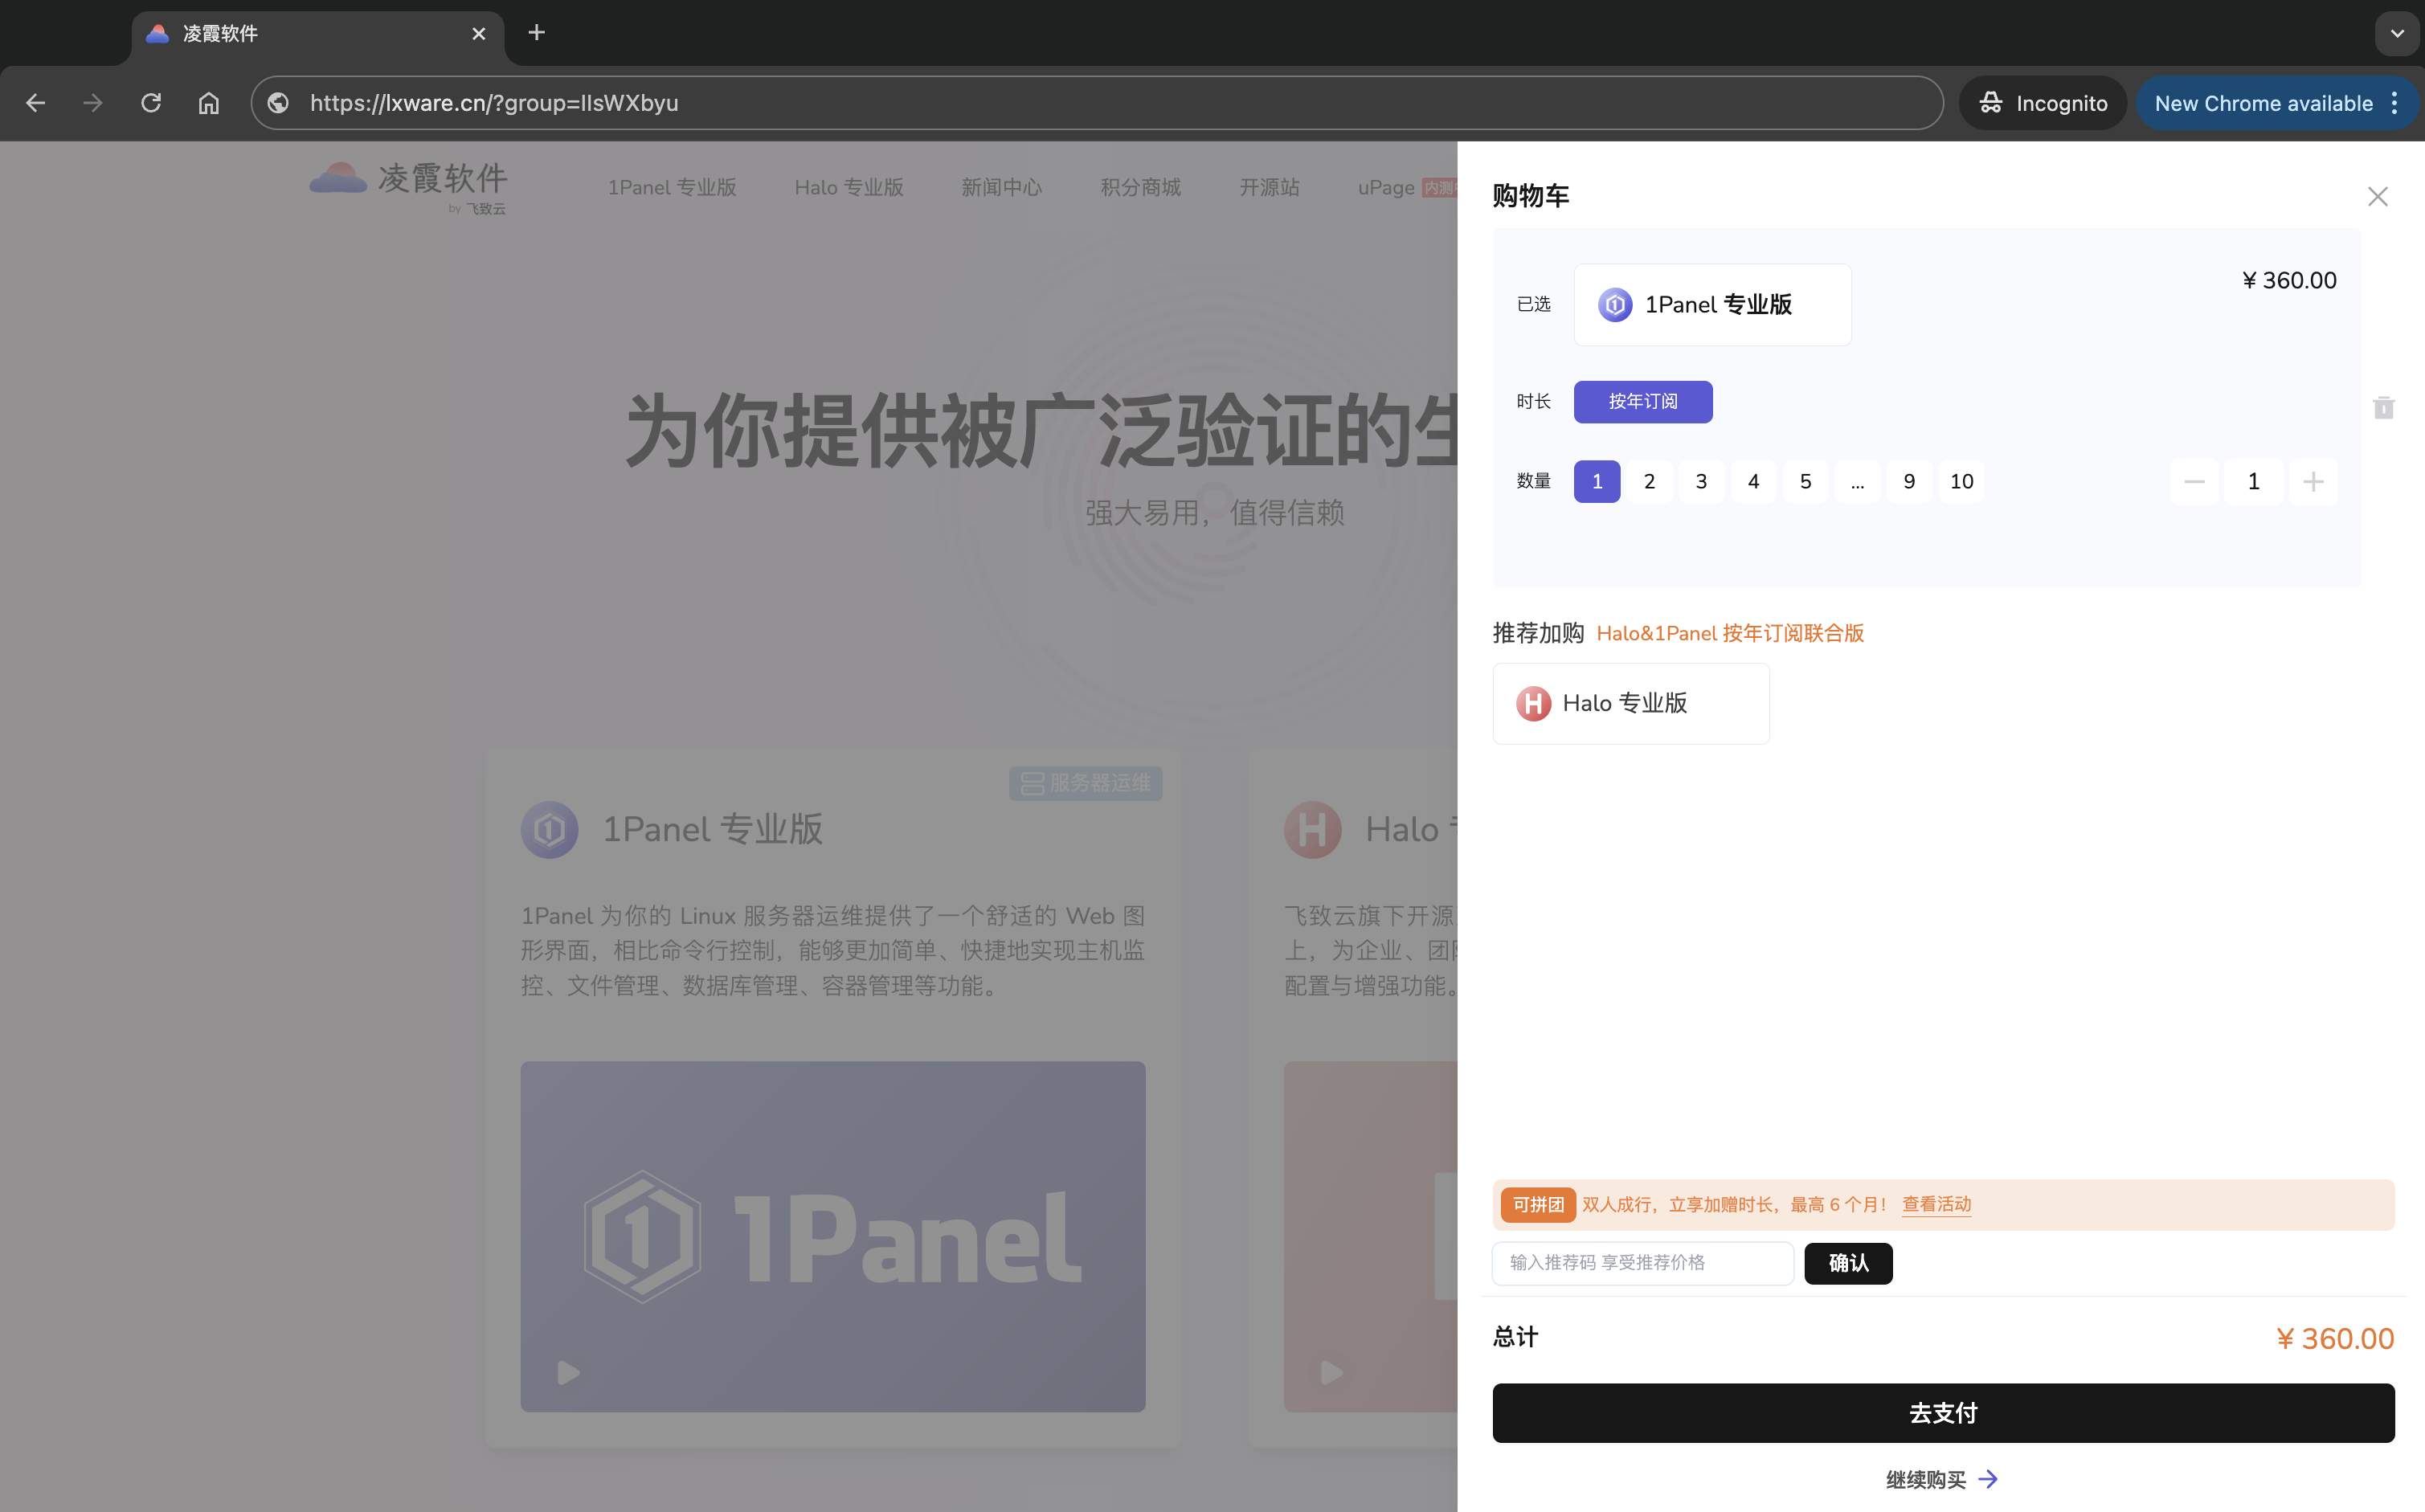2425x1512 pixels.
Task: Click 继续购买 to continue shopping
Action: 1926,1479
